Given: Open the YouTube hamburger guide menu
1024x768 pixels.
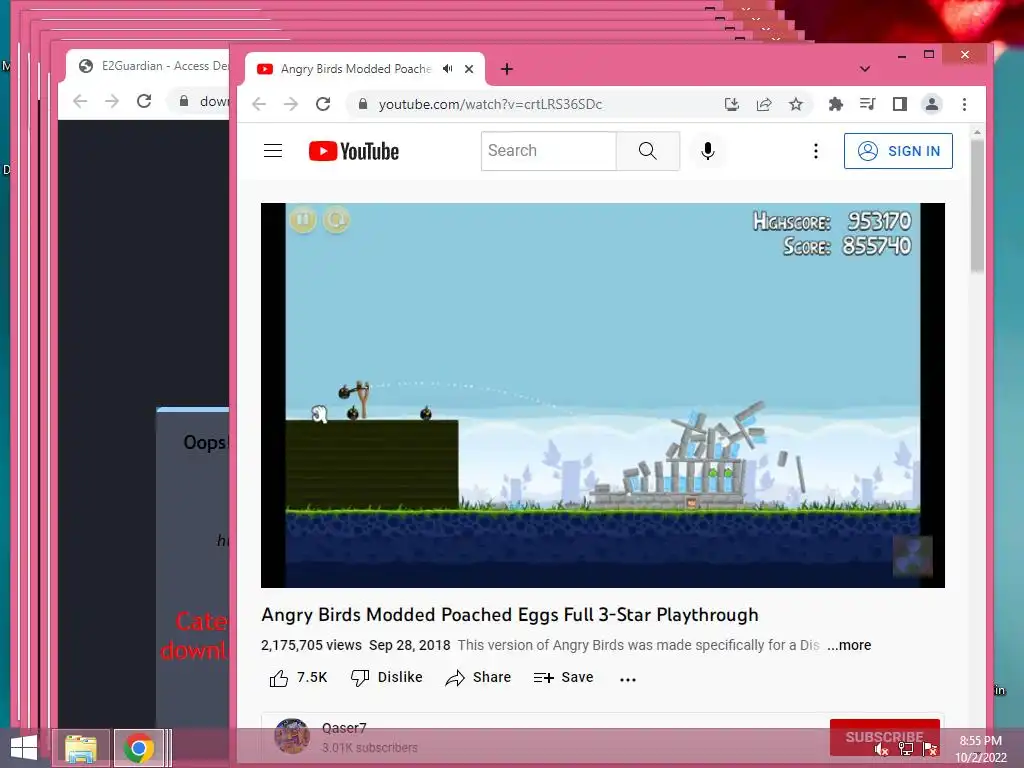Looking at the screenshot, I should point(273,151).
